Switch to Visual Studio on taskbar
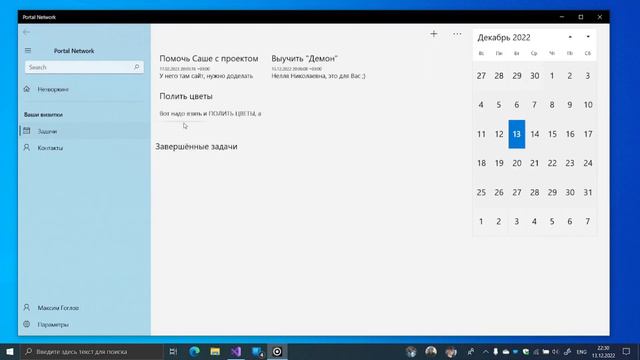 point(236,351)
